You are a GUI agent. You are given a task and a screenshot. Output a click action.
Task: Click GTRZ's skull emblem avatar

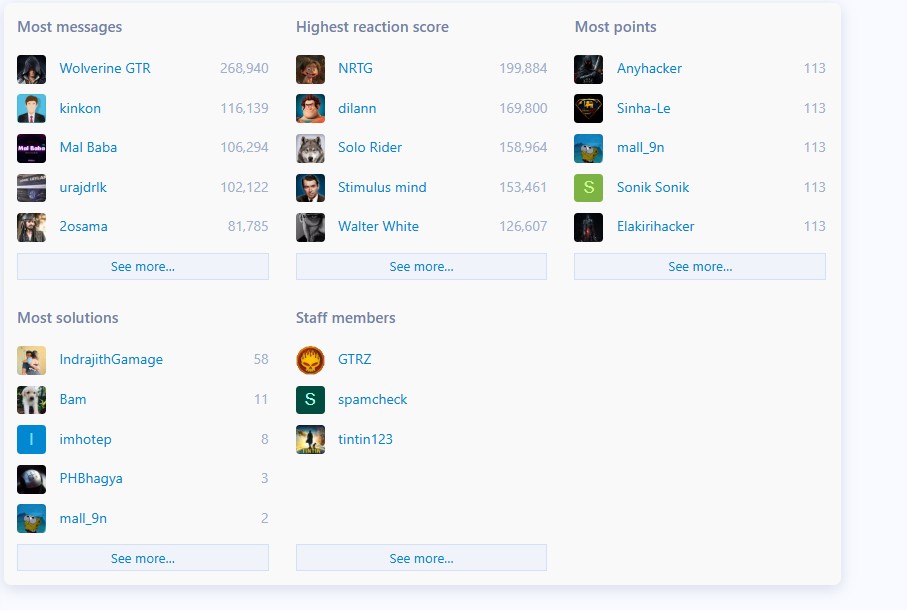(x=310, y=360)
